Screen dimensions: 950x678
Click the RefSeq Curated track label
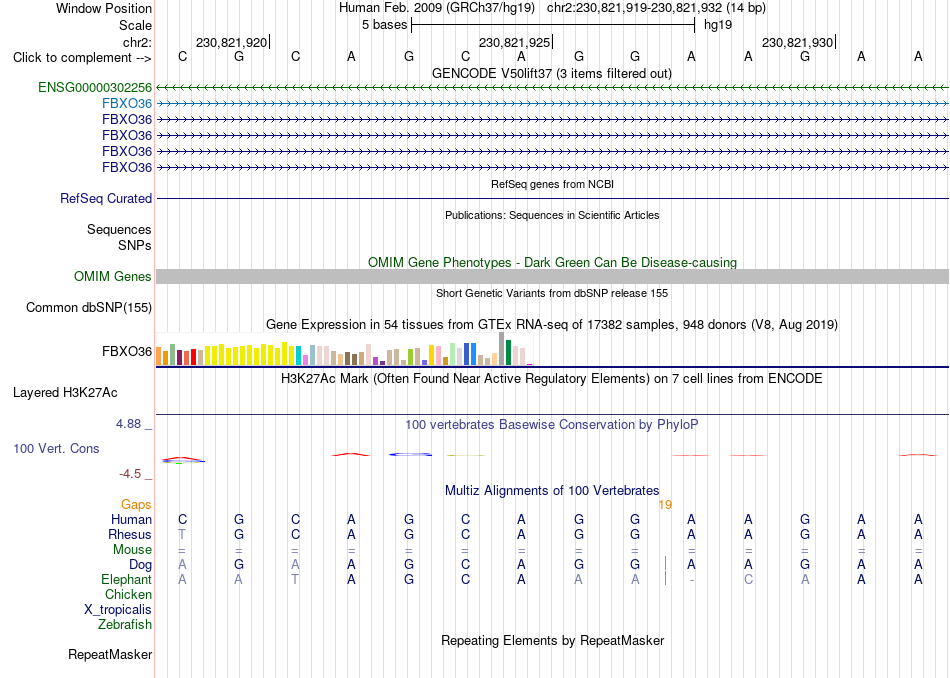pyautogui.click(x=106, y=198)
